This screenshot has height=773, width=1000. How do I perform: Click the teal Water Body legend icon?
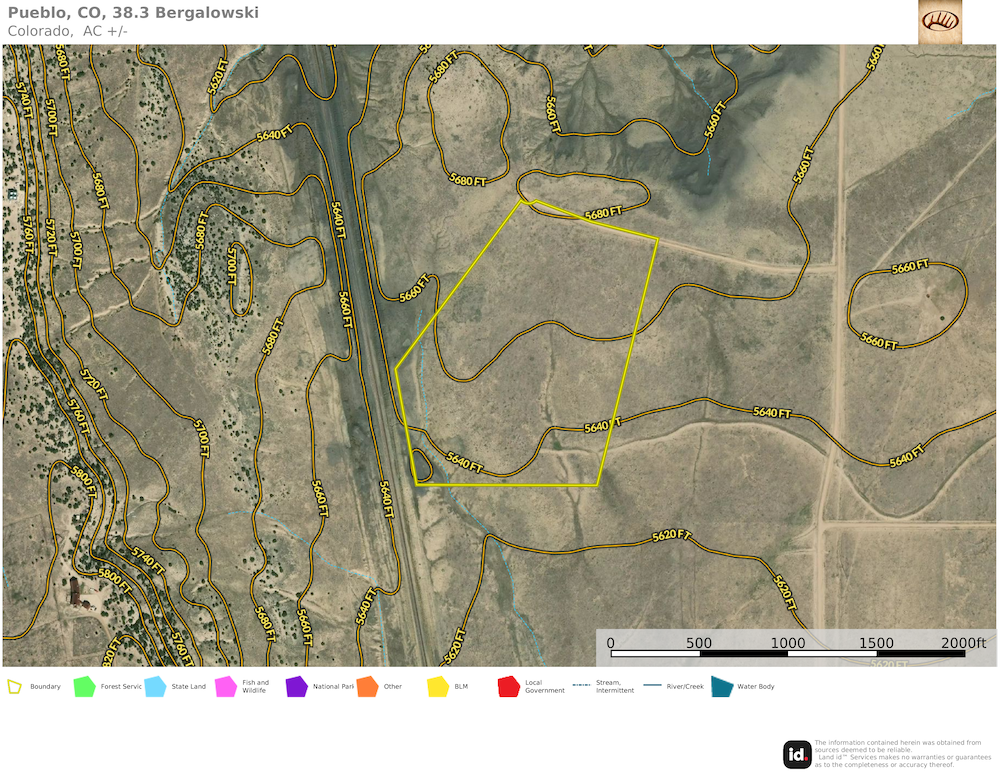click(x=721, y=687)
